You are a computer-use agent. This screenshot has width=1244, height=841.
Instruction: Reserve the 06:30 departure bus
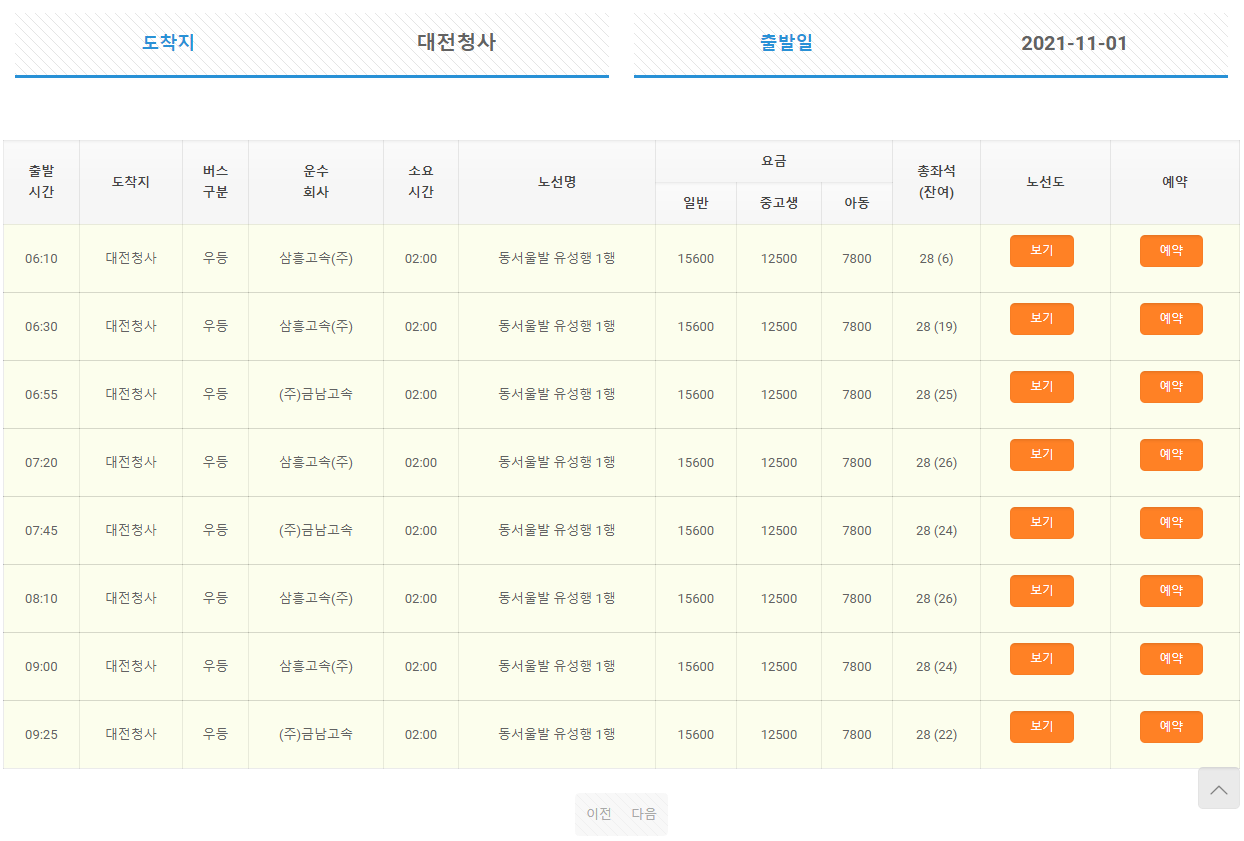[1171, 319]
